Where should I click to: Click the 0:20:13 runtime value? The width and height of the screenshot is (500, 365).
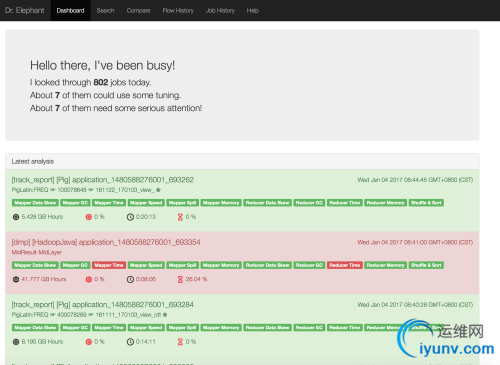(x=146, y=217)
